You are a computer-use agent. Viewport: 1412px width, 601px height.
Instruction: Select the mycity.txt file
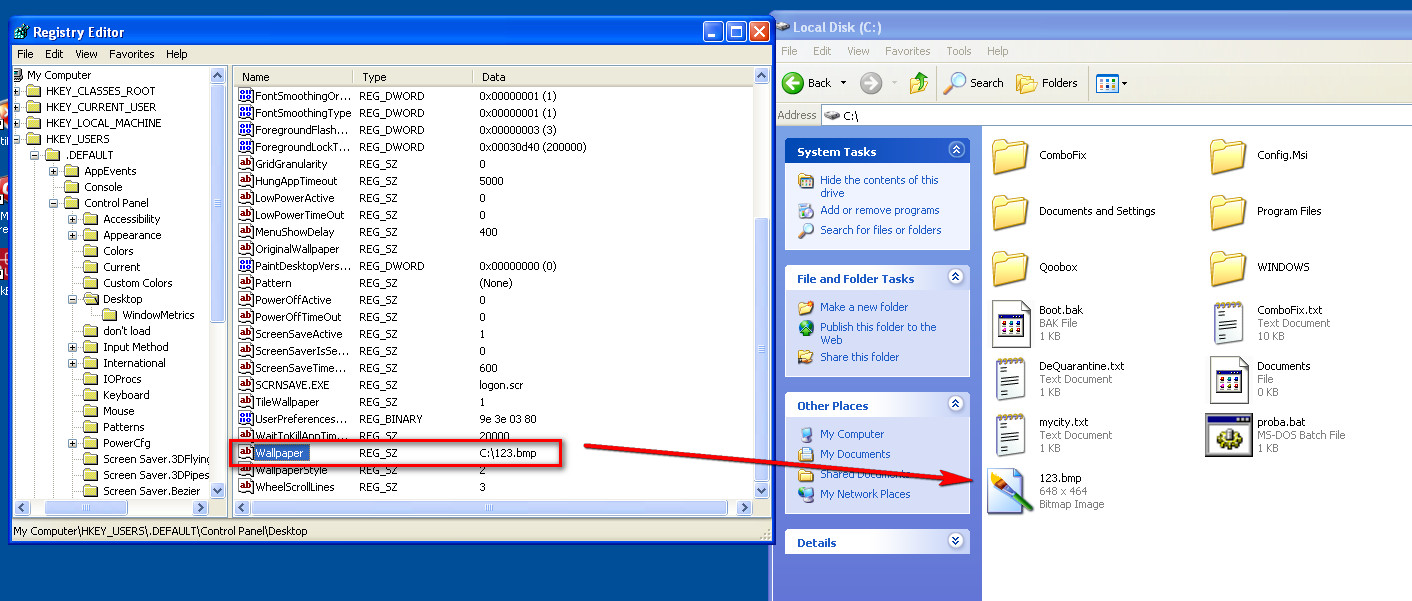[1052, 435]
